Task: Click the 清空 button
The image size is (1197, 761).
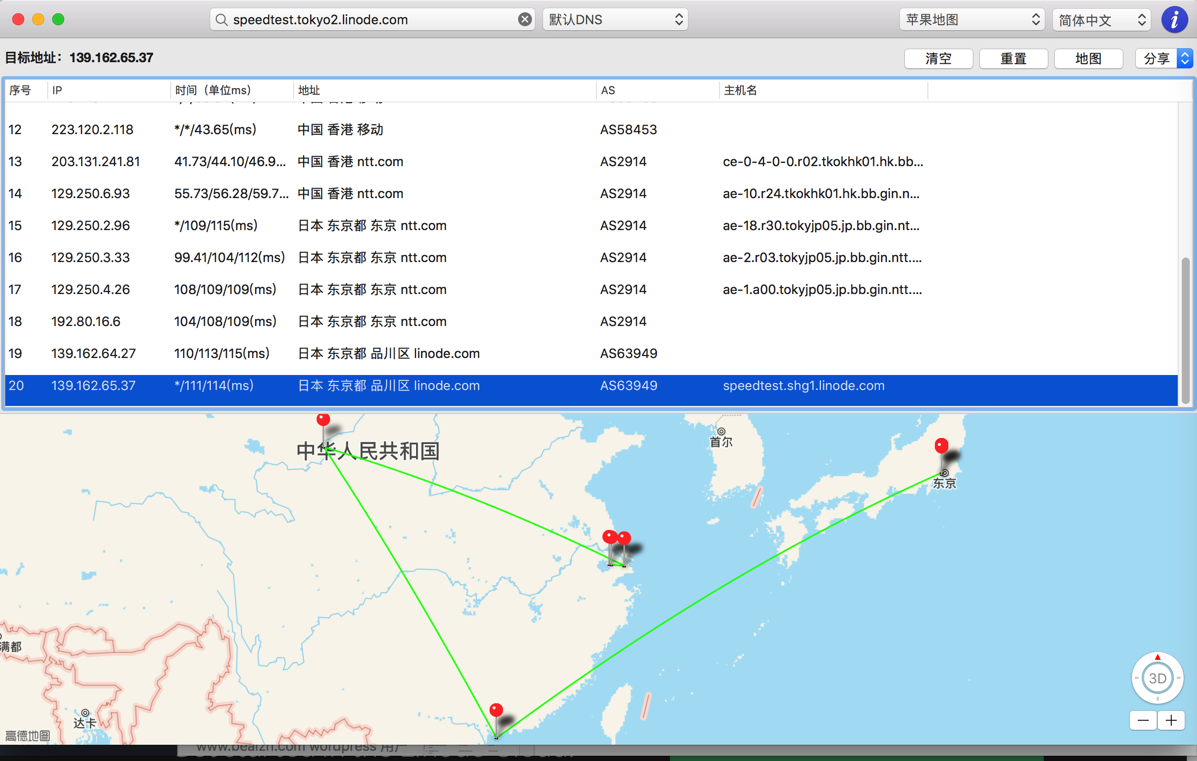Action: (938, 59)
